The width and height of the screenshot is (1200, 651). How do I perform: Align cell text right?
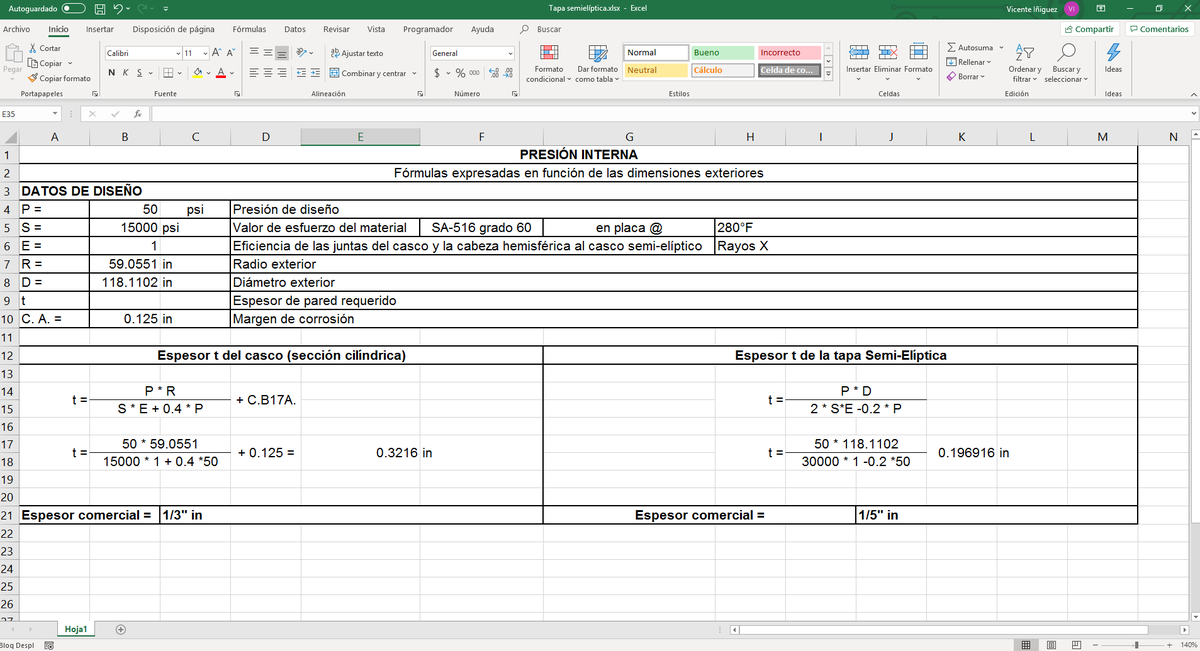(x=284, y=73)
